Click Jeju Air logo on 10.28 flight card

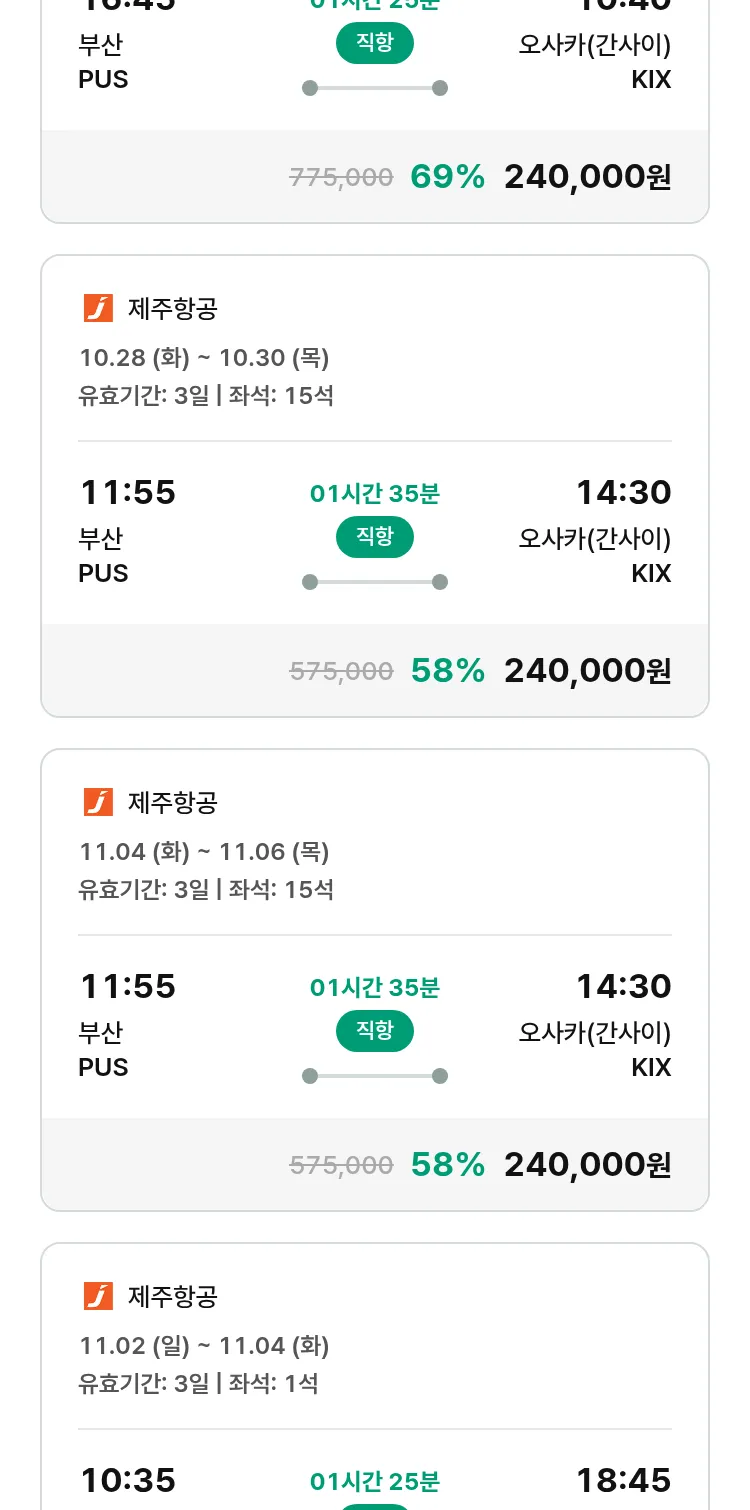coord(98,309)
